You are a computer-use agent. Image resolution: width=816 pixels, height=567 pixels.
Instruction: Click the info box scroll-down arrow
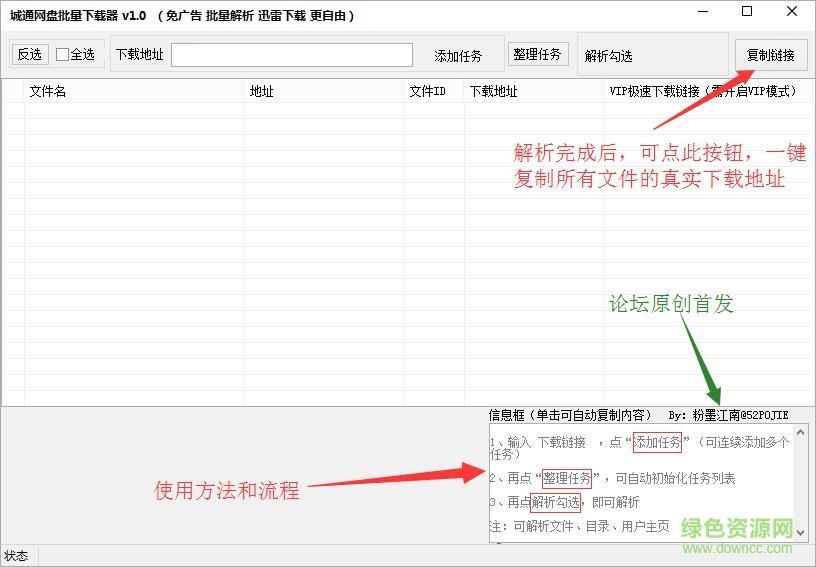point(800,533)
